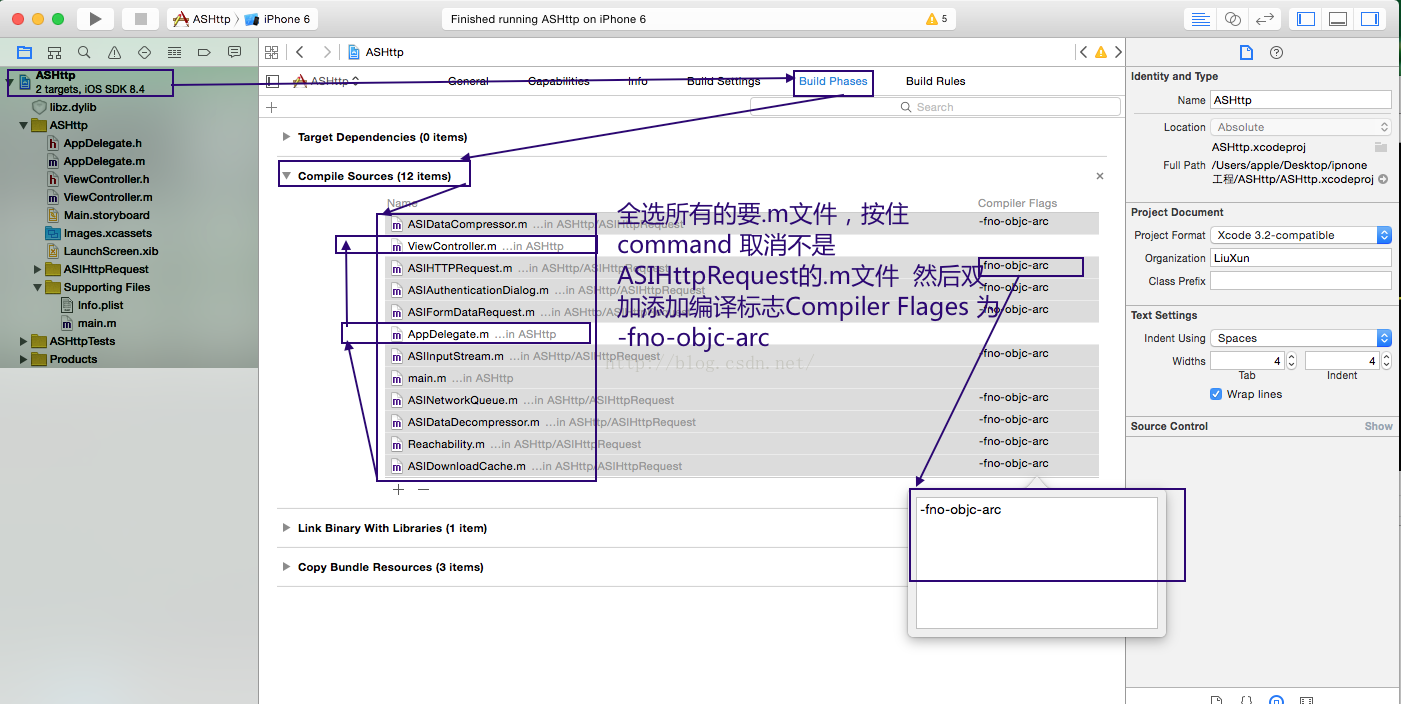This screenshot has height=704, width=1401.
Task: Run the ASHttp scheme with Play button
Action: (x=95, y=18)
